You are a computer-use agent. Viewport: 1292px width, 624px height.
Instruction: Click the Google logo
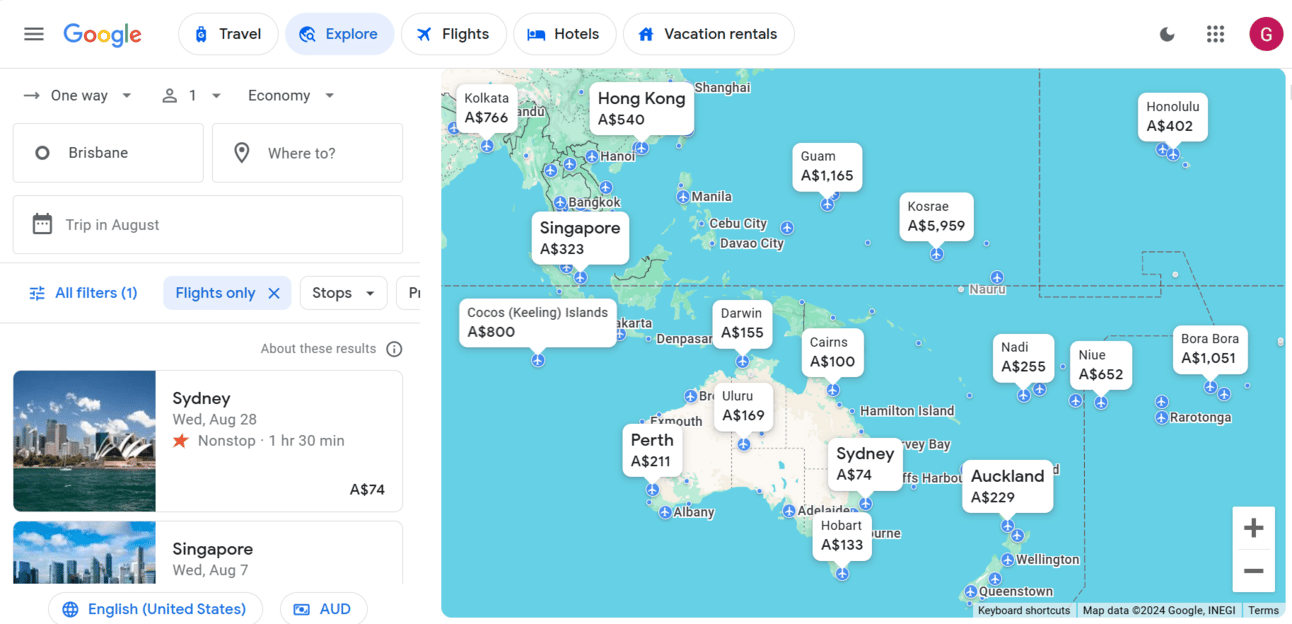pos(102,34)
